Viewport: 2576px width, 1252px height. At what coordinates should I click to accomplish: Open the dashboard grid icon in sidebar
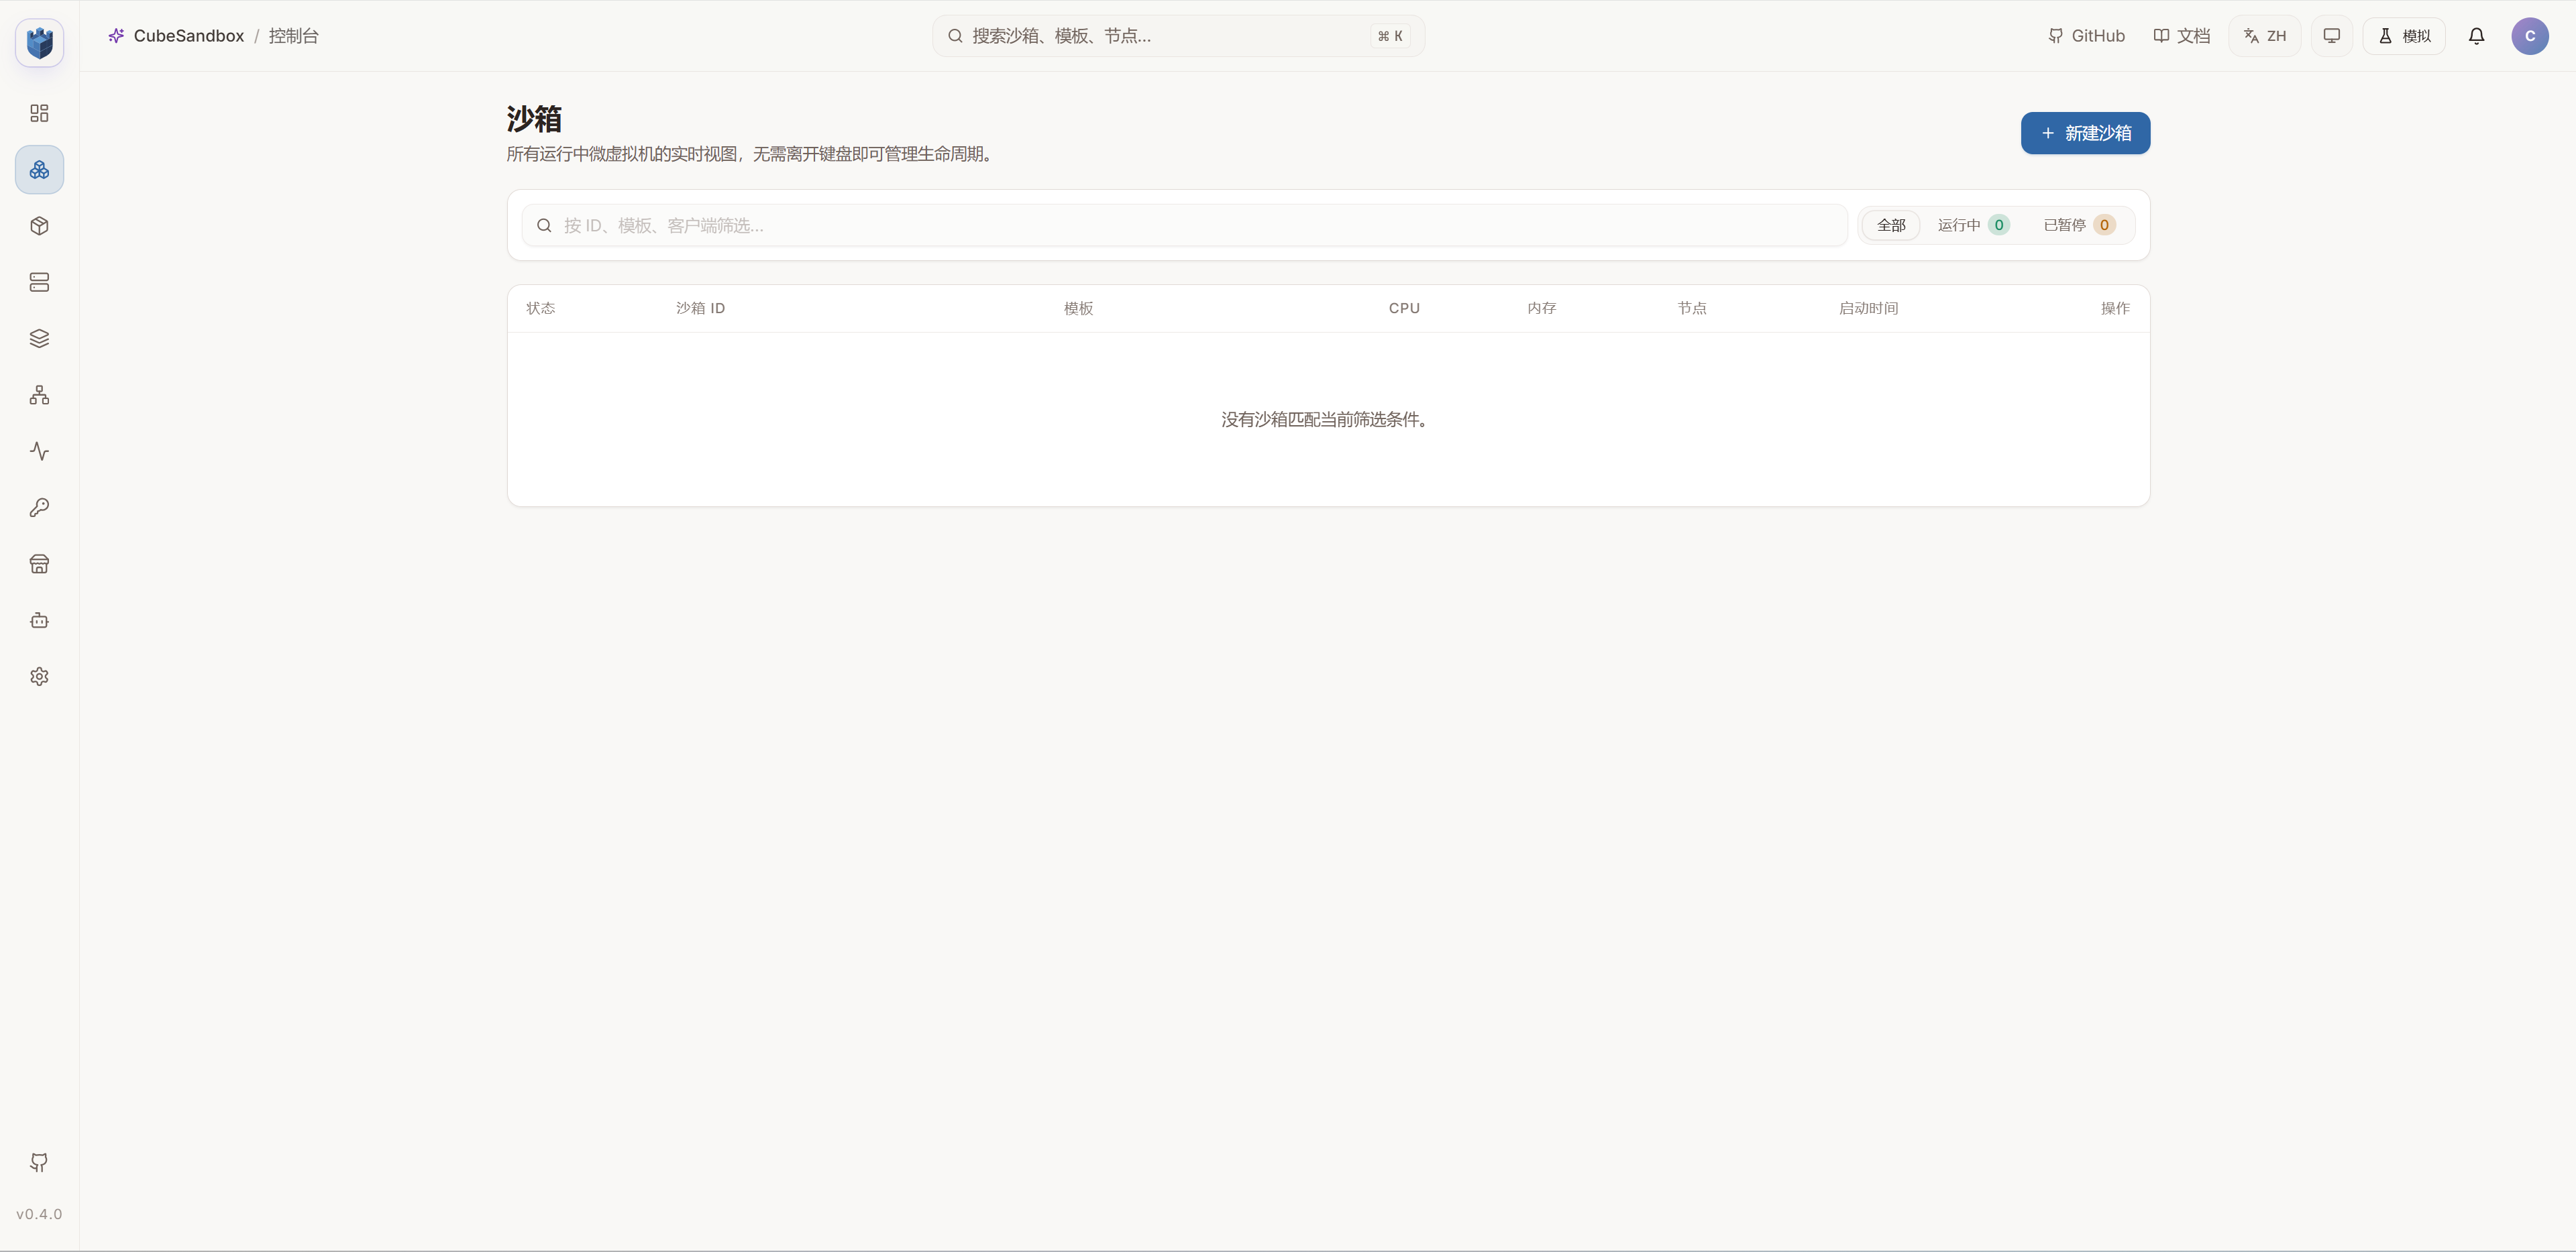click(x=40, y=113)
